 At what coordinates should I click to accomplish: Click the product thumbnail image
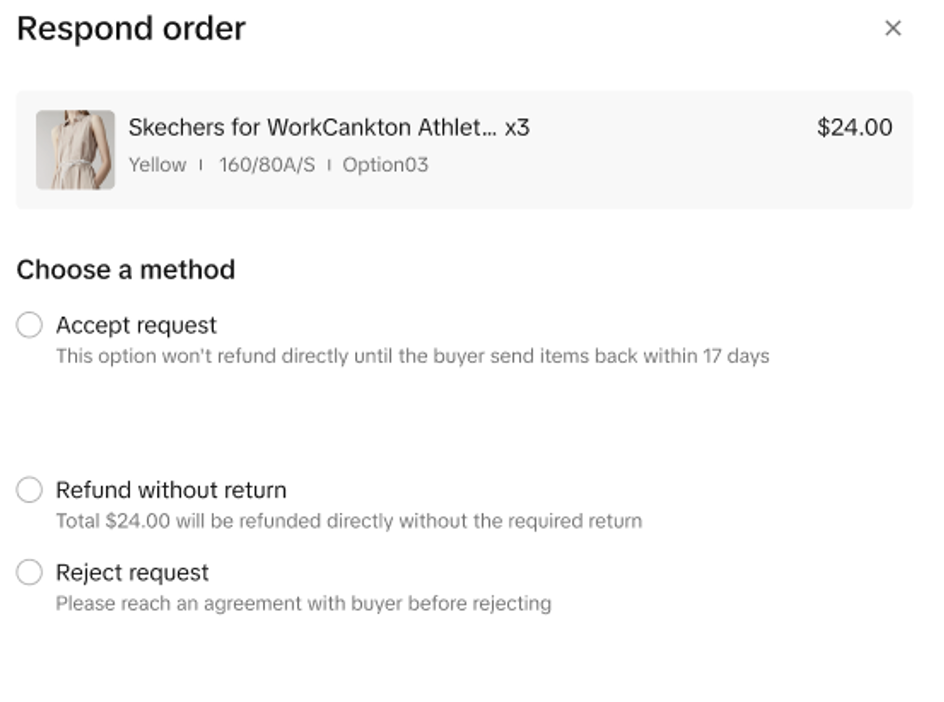(75, 150)
